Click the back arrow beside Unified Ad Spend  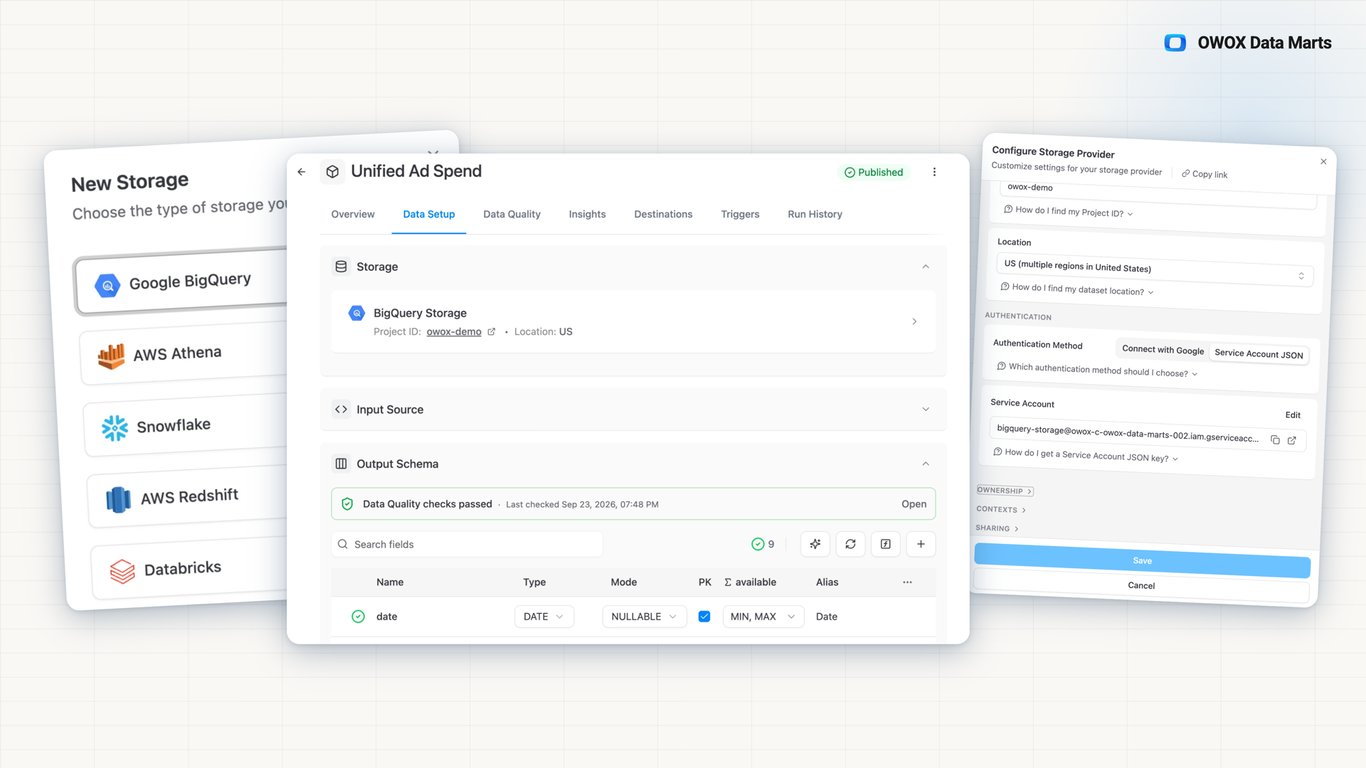click(302, 172)
